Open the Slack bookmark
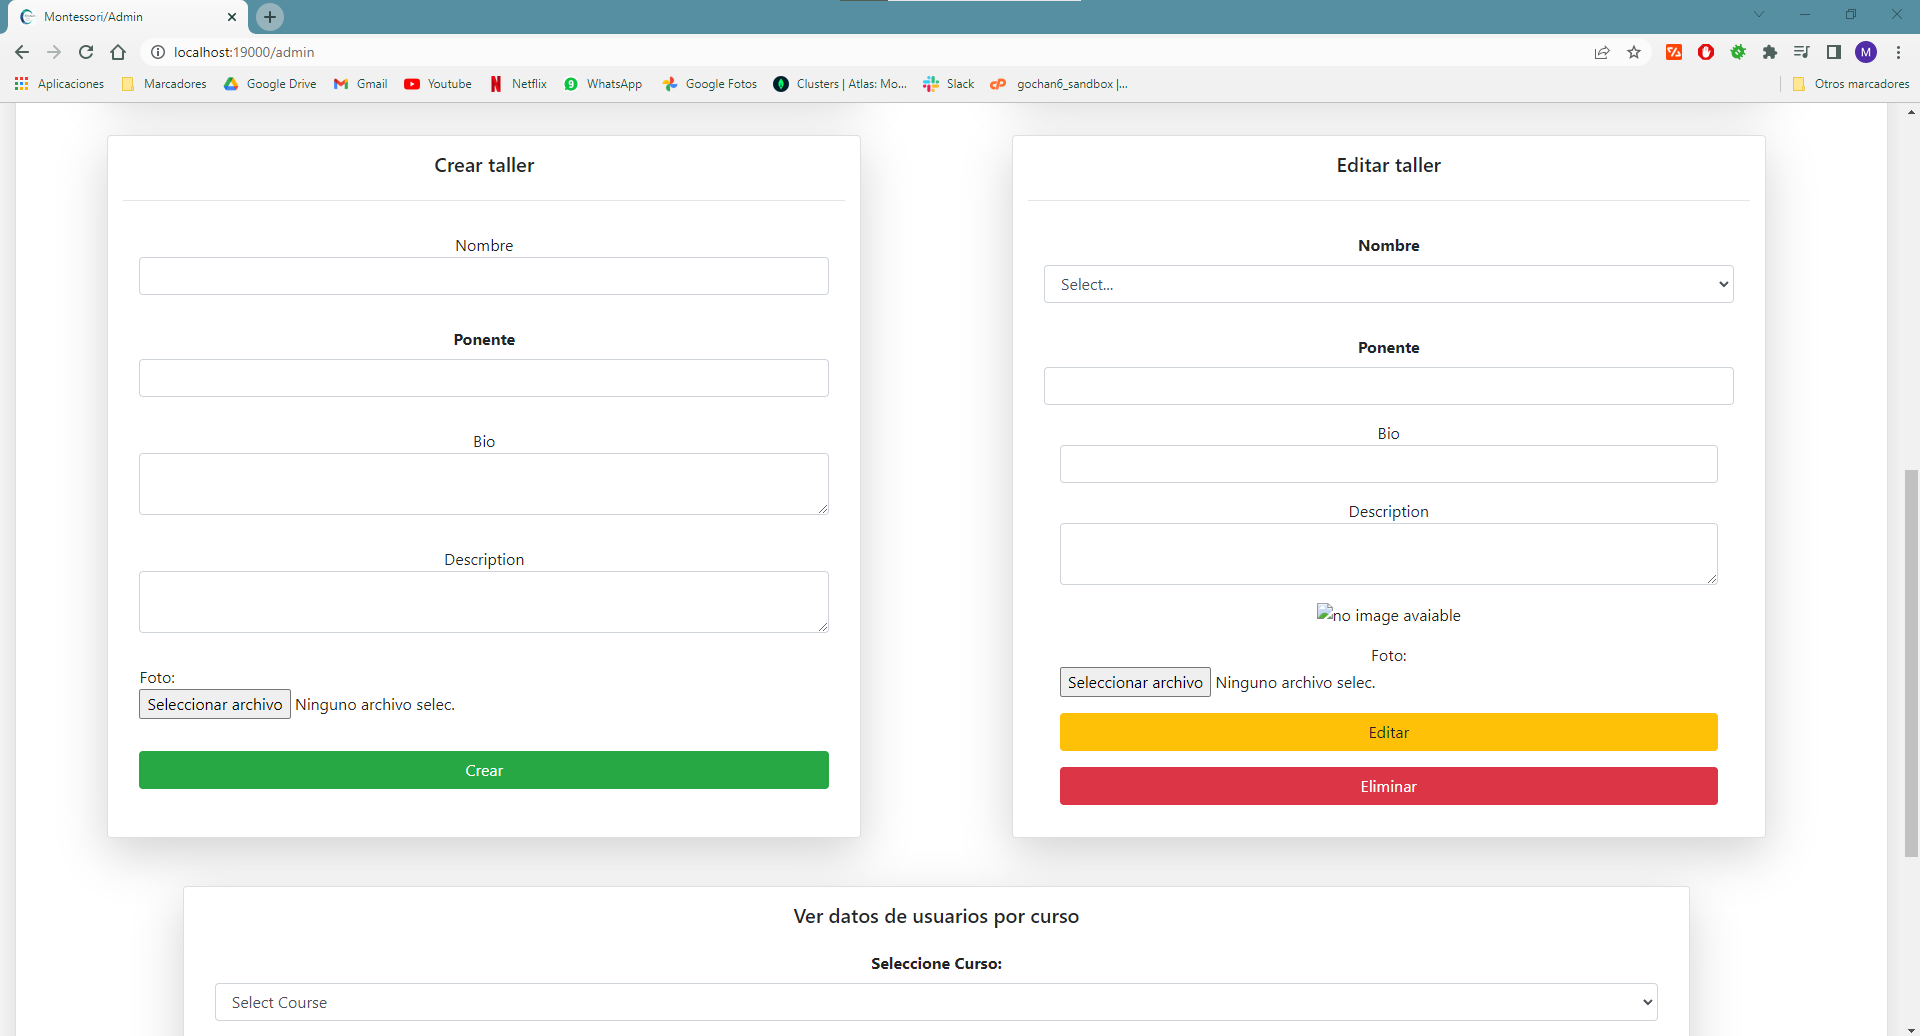This screenshot has height=1036, width=1920. [949, 84]
